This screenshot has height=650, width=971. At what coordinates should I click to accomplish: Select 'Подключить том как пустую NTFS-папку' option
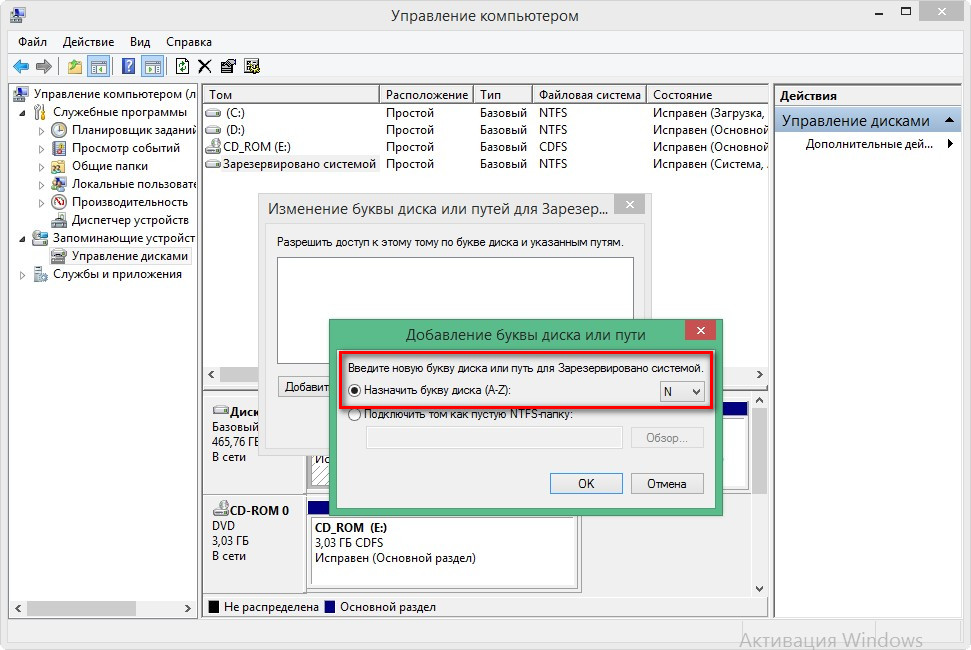pos(354,415)
